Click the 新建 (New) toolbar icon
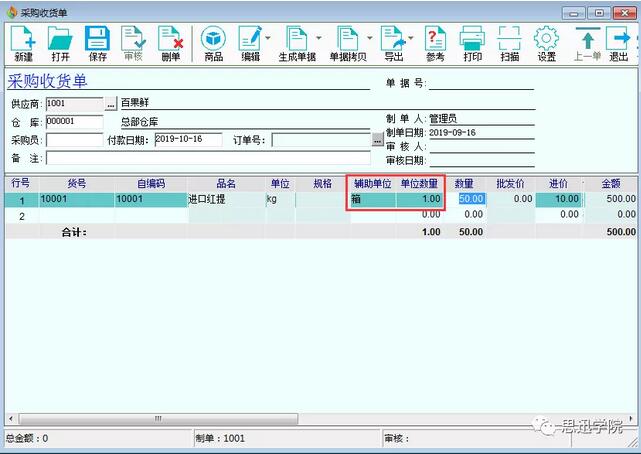Viewport: 641px width, 454px height. (23, 44)
